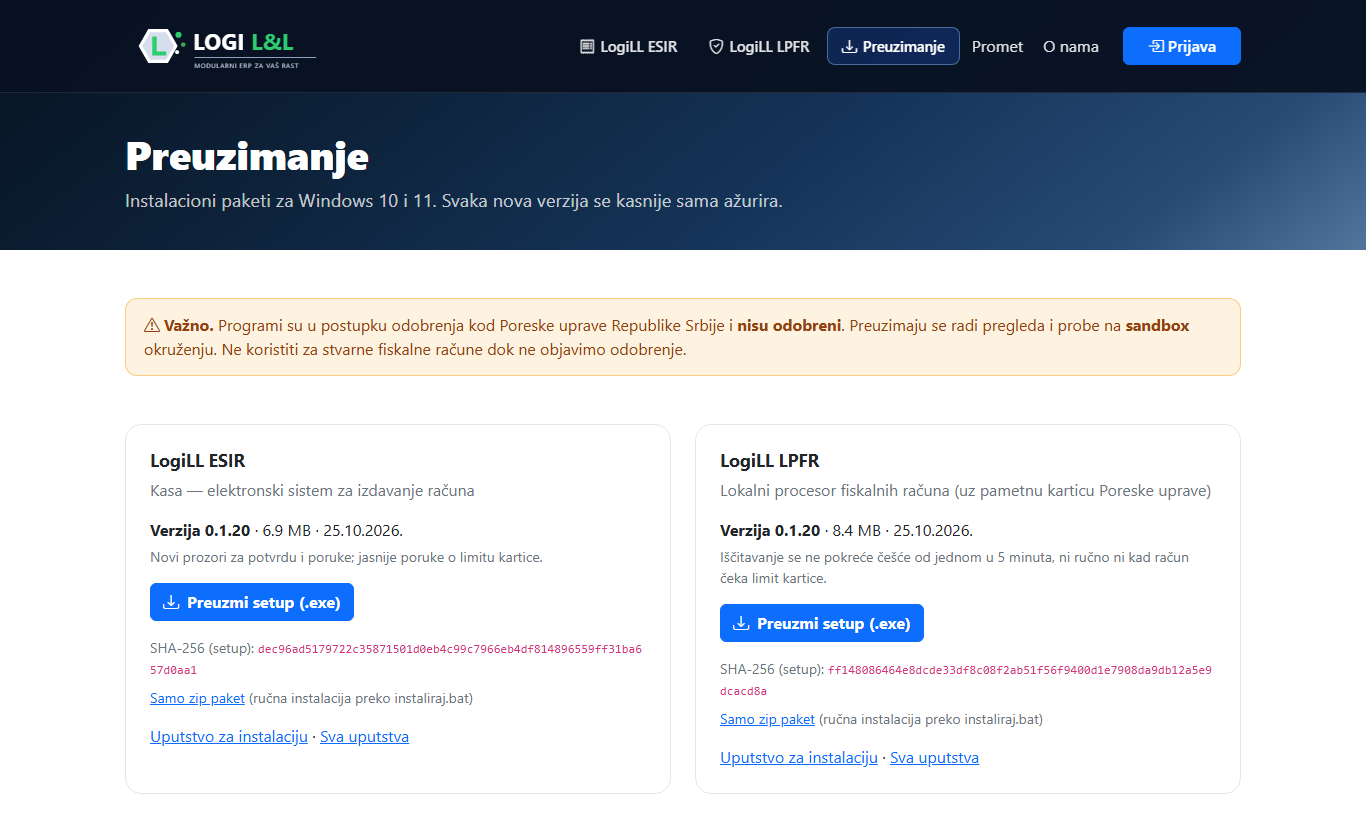Click the warning triangle icon before Važno
The width and height of the screenshot is (1366, 820).
pos(152,325)
